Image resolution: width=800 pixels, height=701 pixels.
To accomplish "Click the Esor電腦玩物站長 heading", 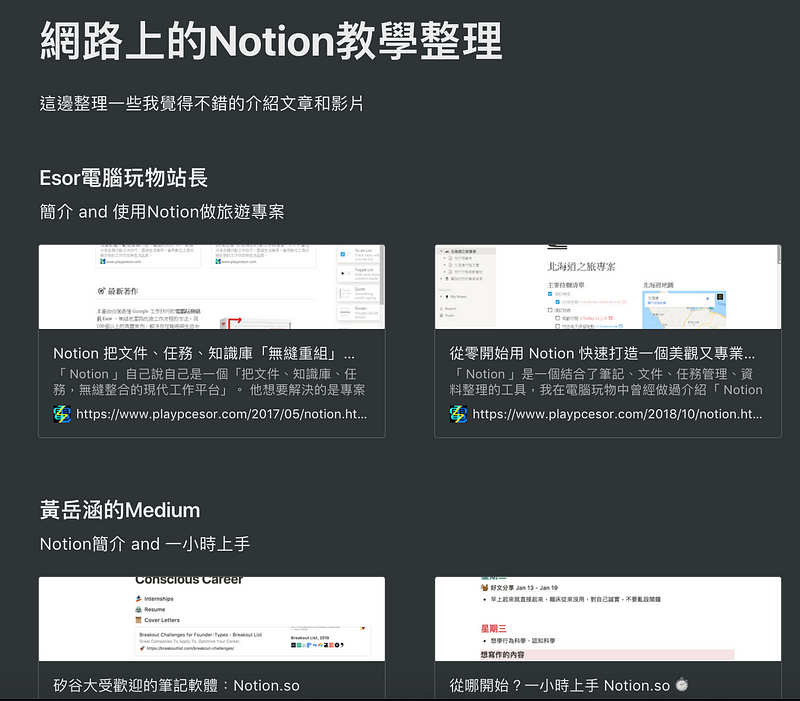I will pos(123,178).
